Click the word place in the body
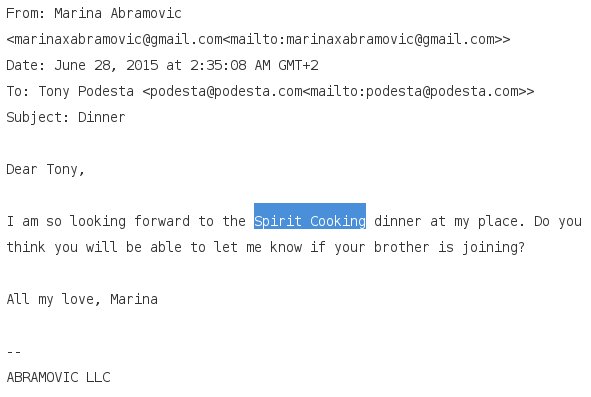The width and height of the screenshot is (591, 397). point(498,222)
